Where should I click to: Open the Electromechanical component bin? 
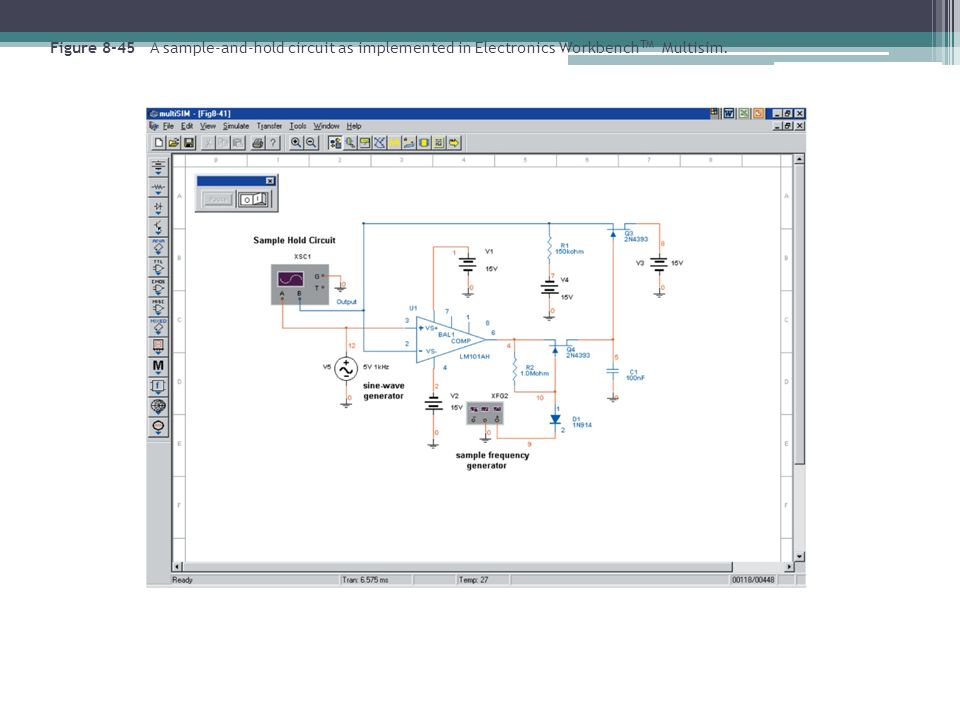pos(158,426)
